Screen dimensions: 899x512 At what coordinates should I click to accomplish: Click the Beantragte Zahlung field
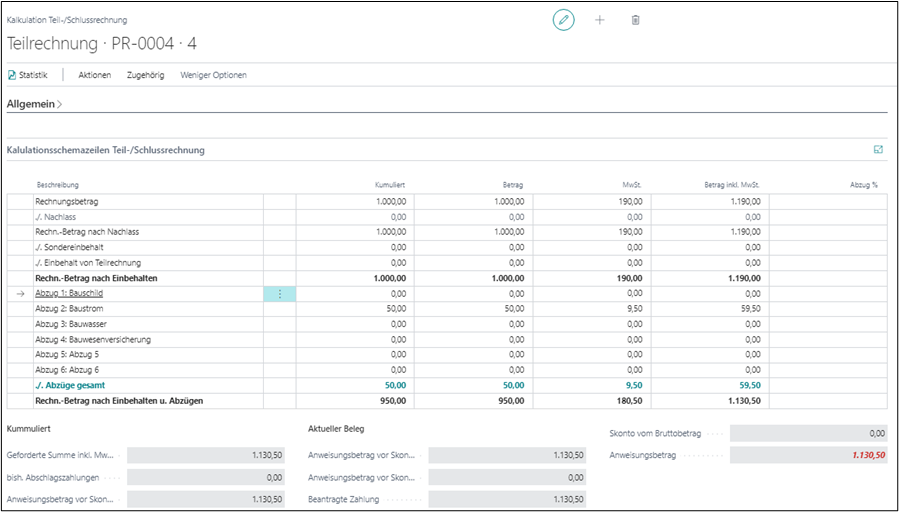(506, 499)
